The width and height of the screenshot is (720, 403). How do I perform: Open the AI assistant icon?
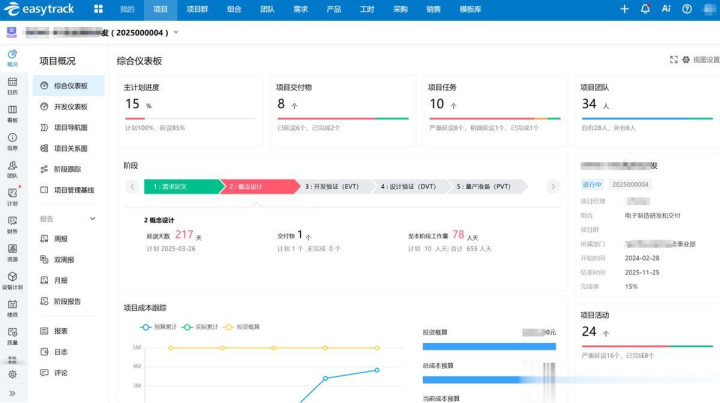[x=666, y=9]
